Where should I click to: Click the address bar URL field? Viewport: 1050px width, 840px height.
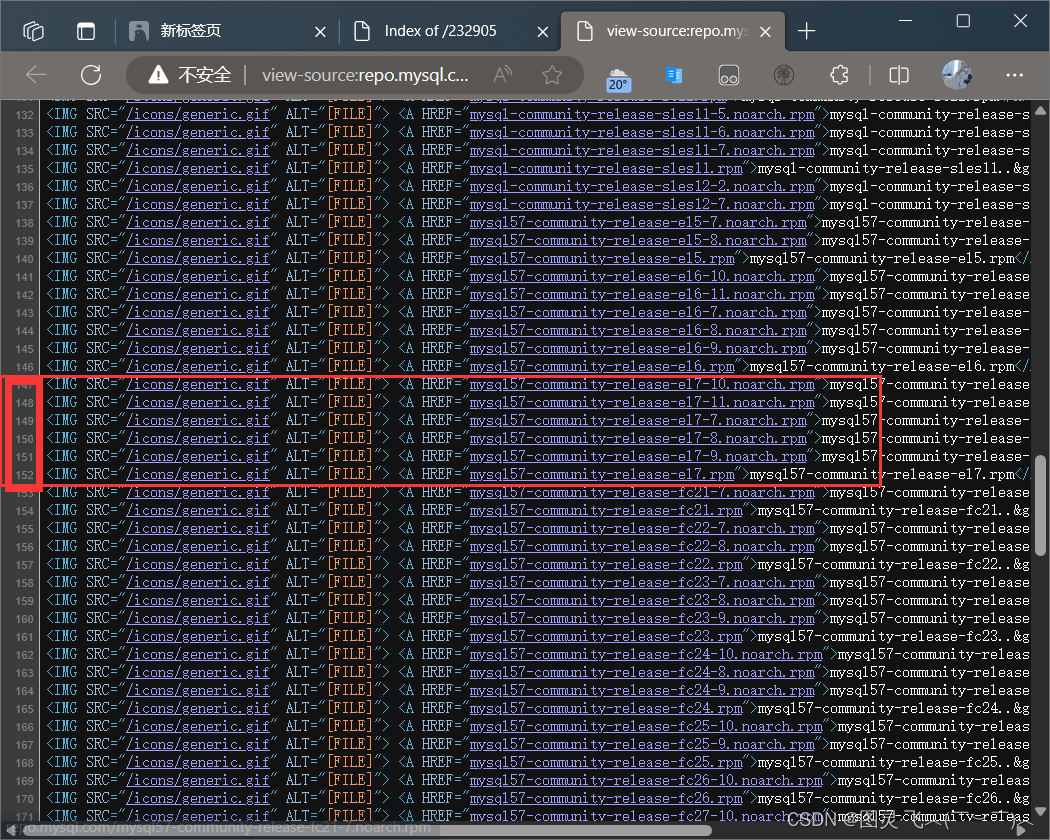pyautogui.click(x=365, y=75)
